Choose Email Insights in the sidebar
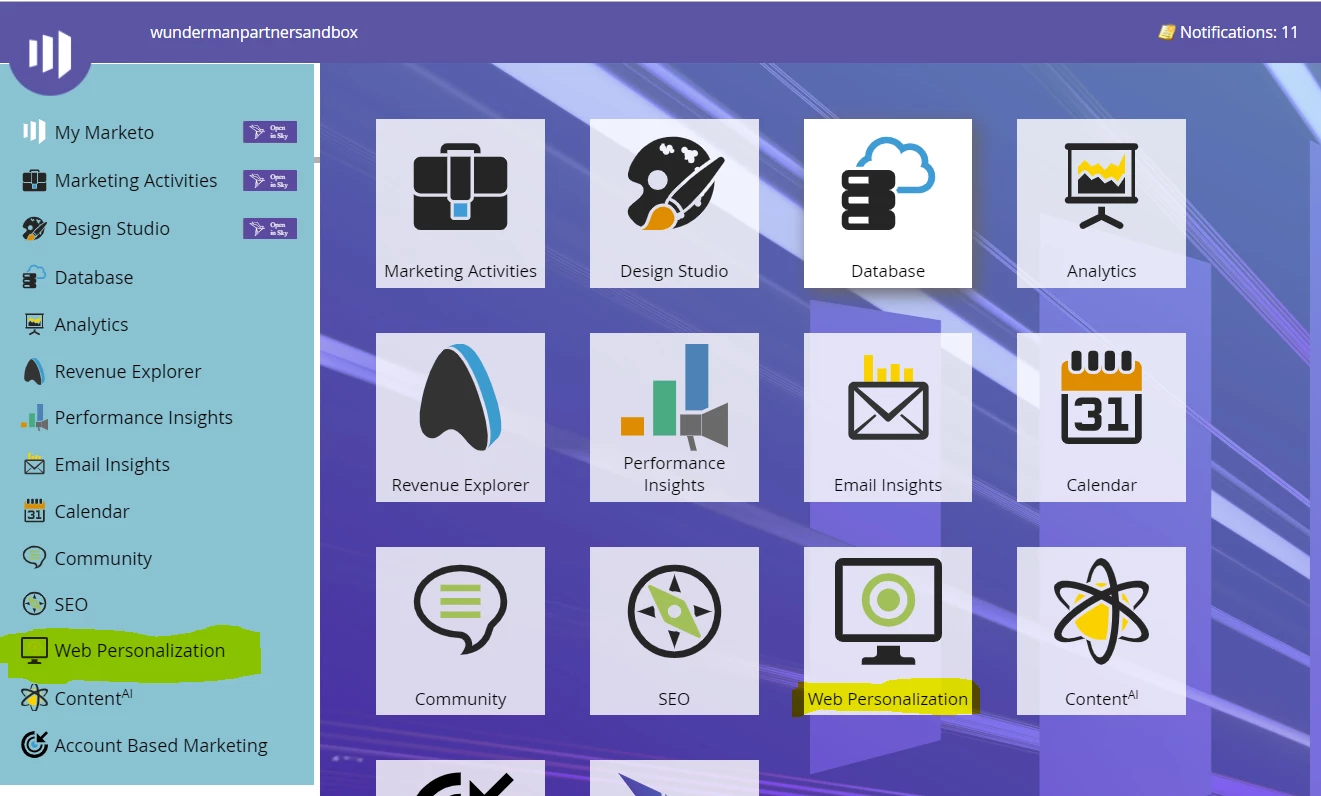 point(96,464)
